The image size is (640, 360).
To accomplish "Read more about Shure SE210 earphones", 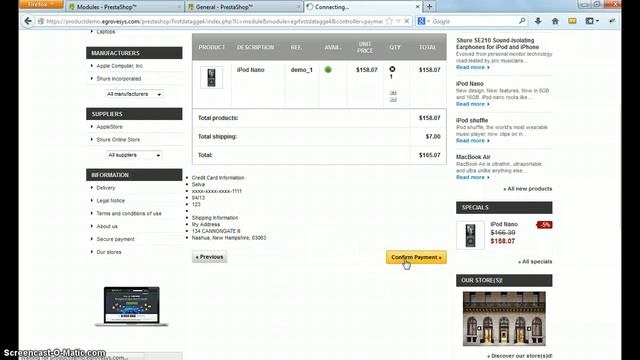I will point(473,67).
